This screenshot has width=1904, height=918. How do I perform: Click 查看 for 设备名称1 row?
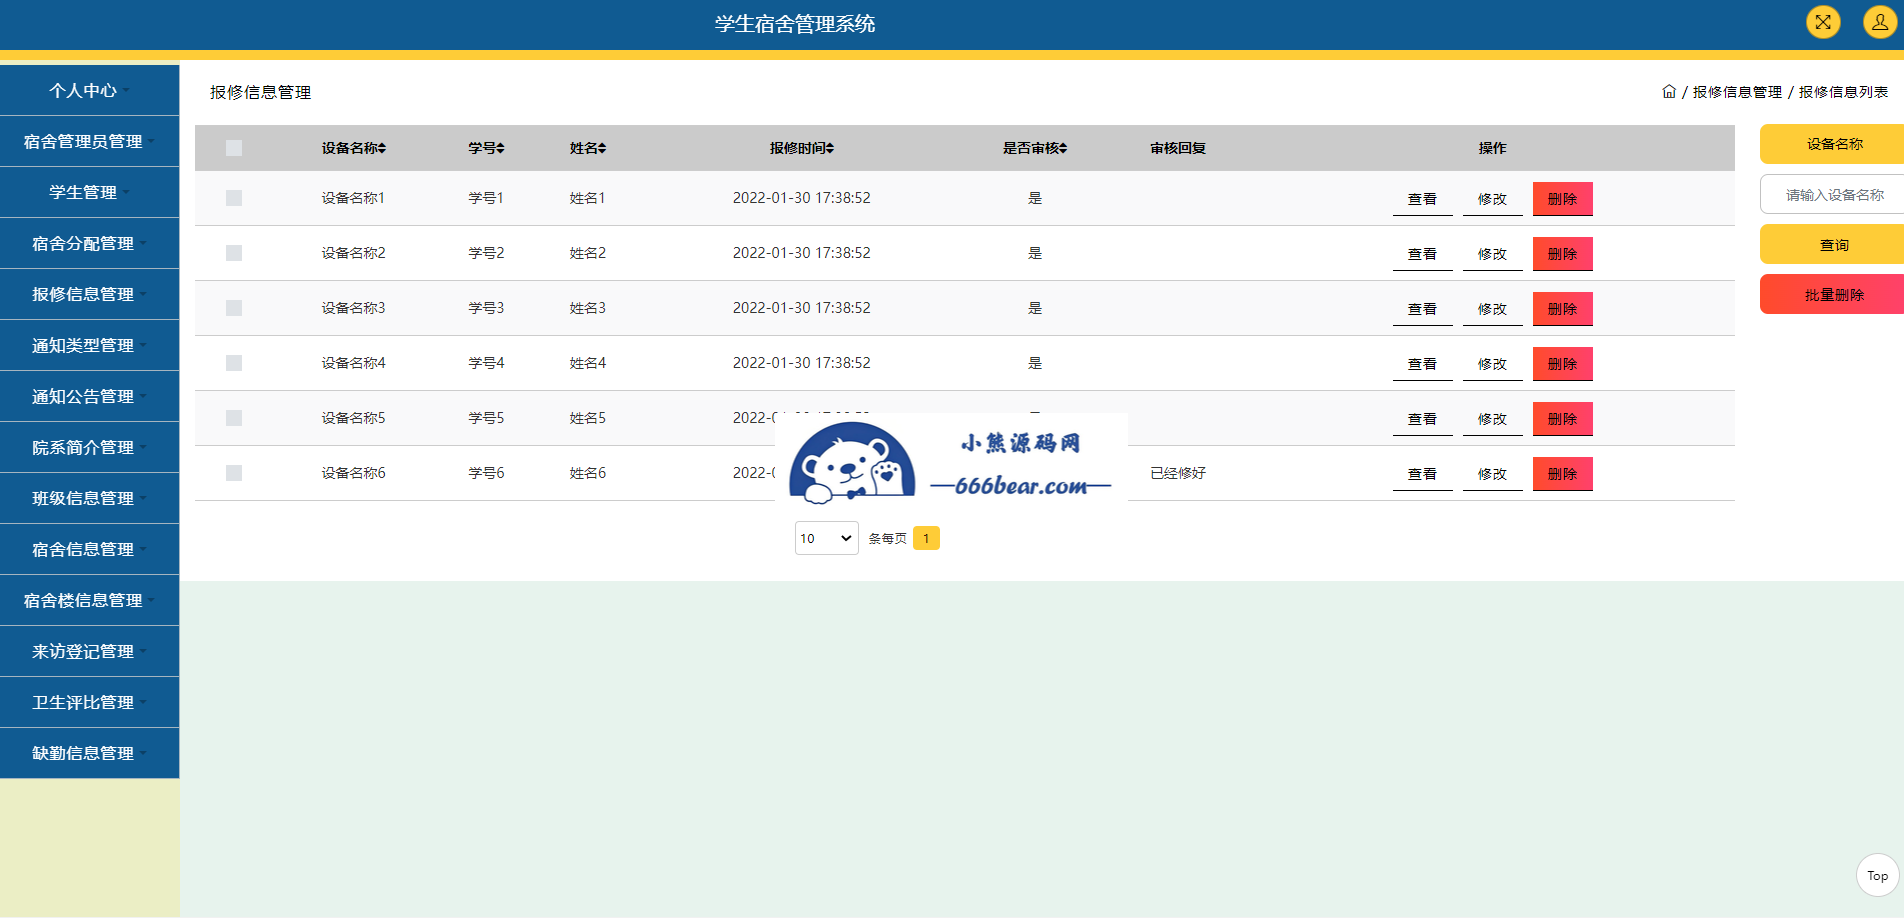pyautogui.click(x=1422, y=199)
